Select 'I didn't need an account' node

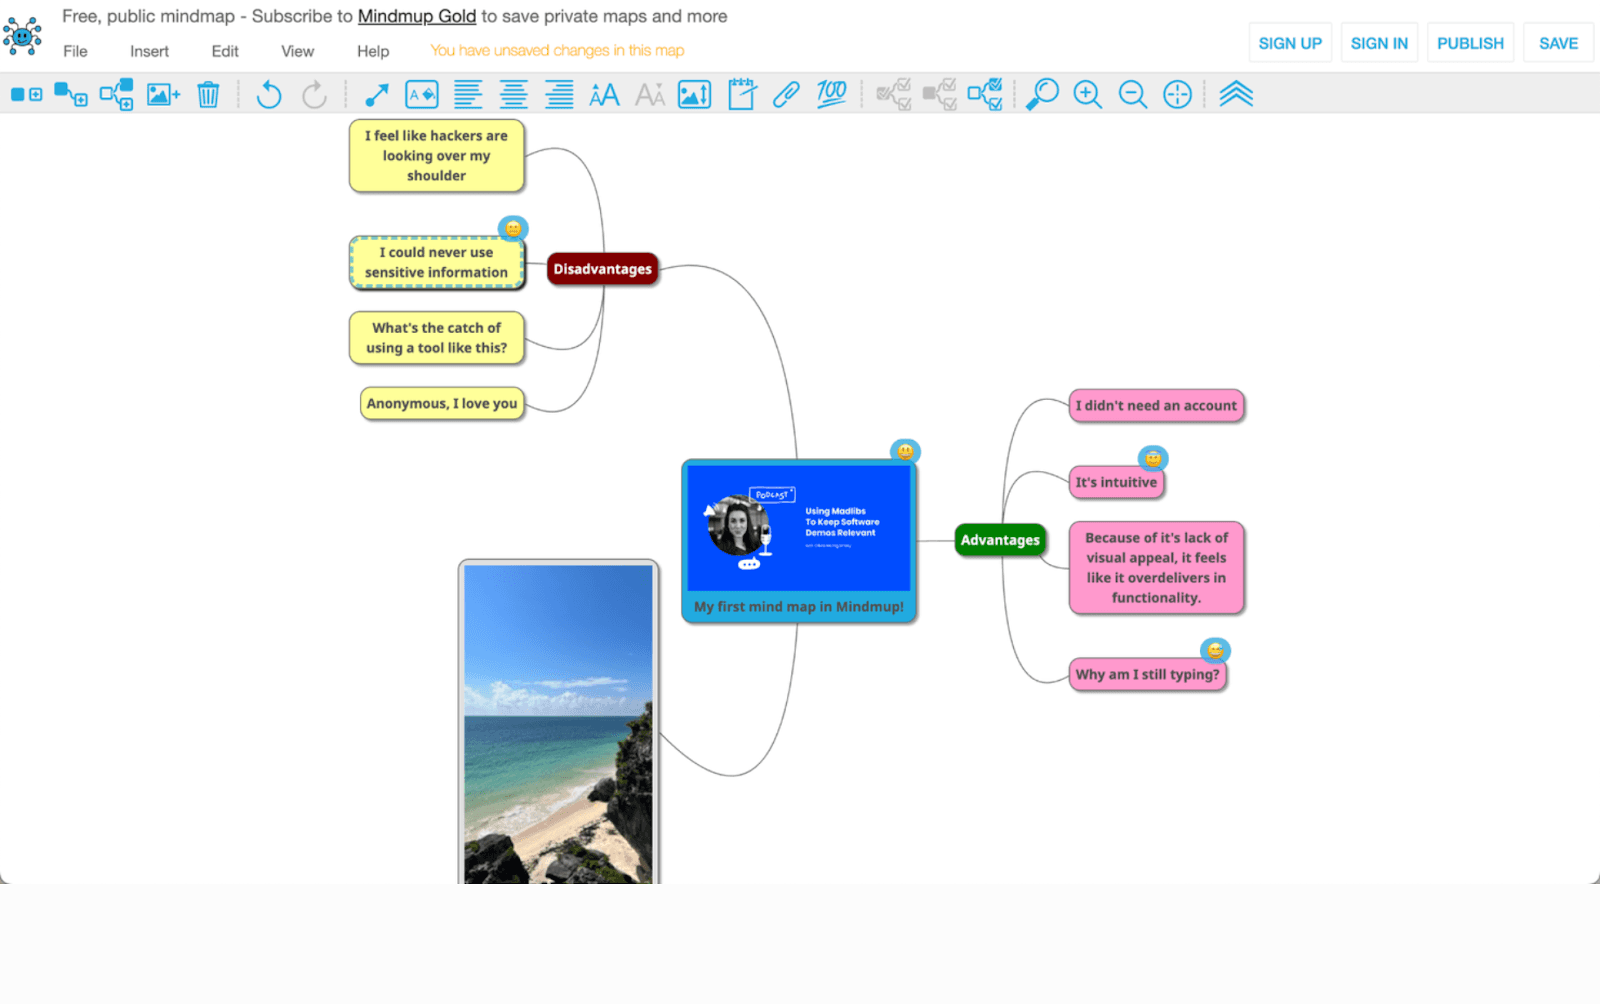click(x=1156, y=406)
